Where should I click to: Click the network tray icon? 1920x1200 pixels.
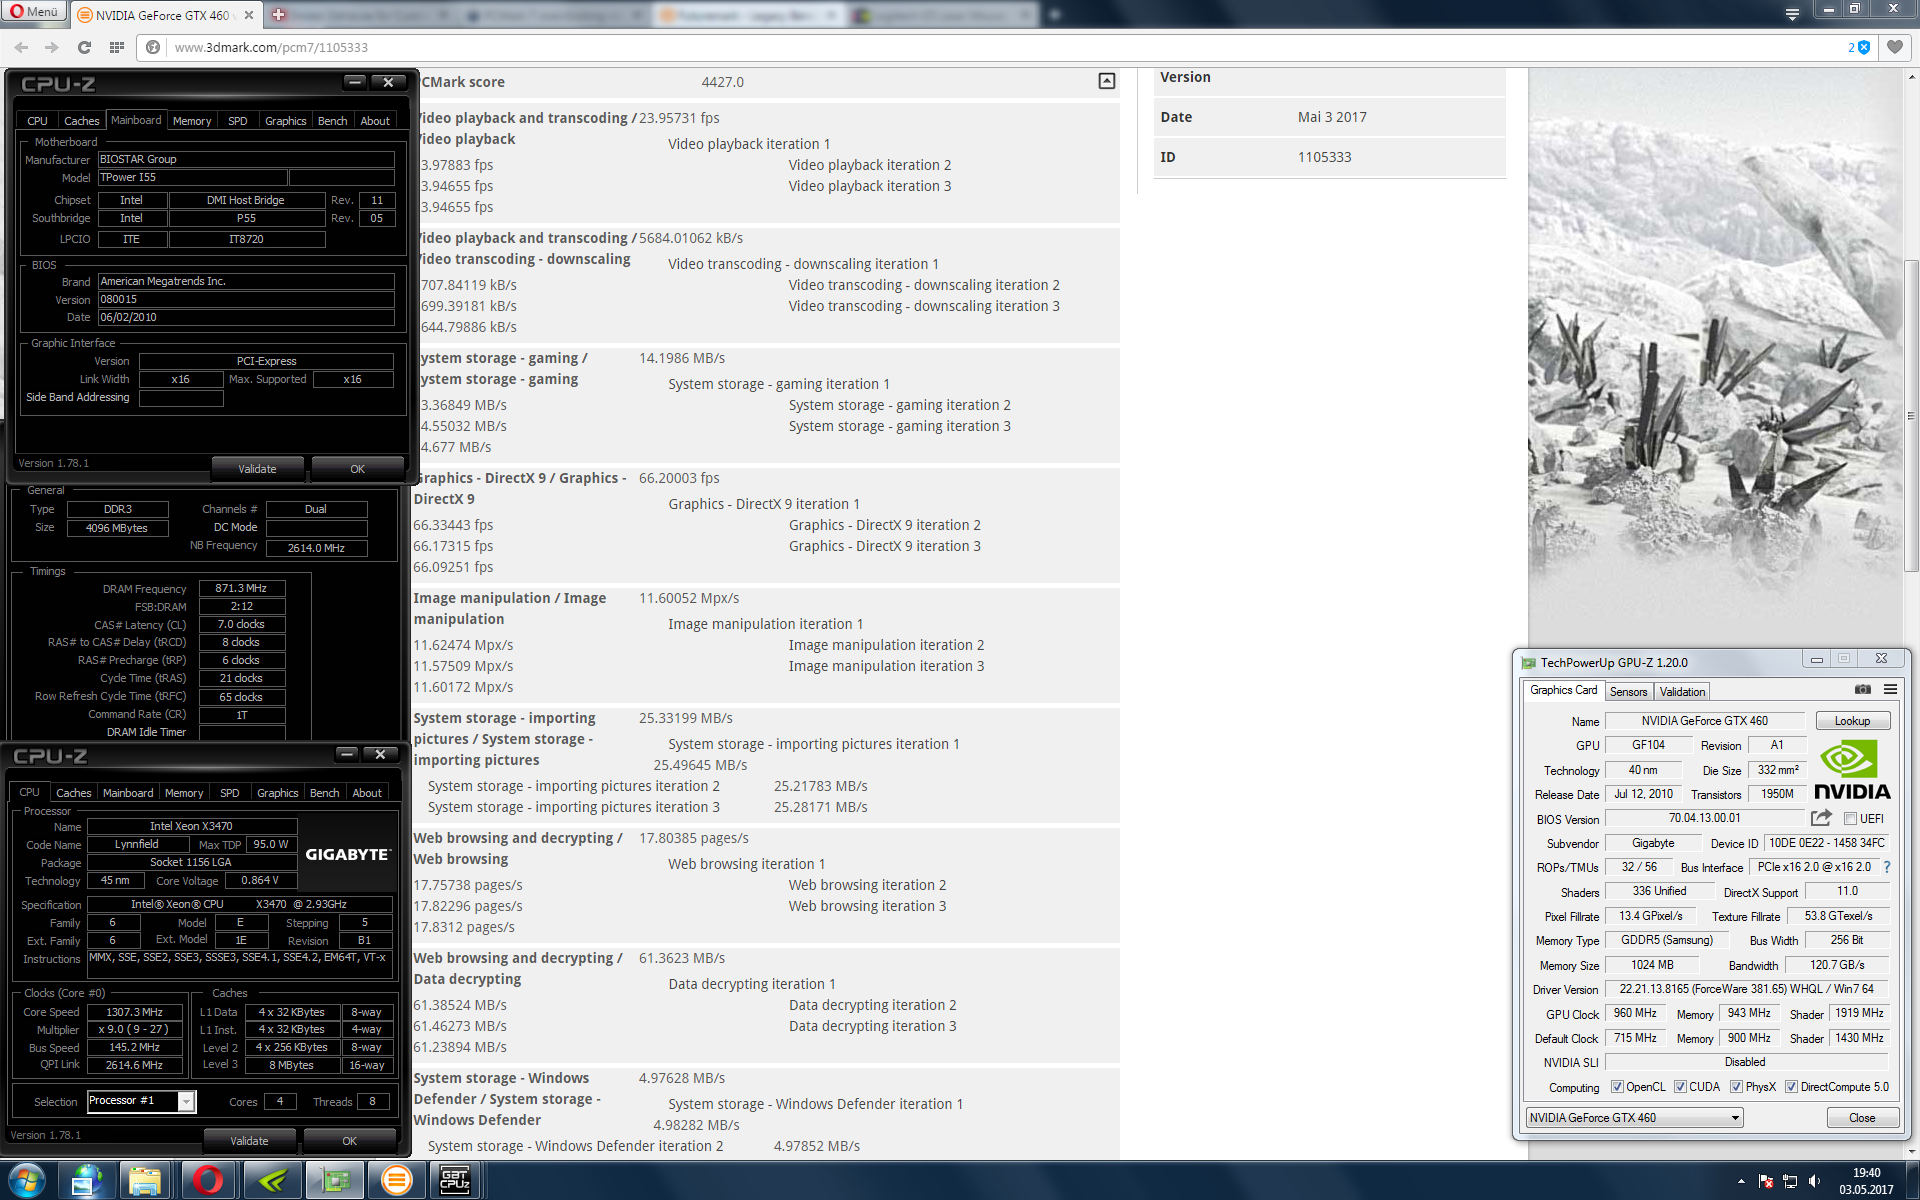click(x=1790, y=1181)
